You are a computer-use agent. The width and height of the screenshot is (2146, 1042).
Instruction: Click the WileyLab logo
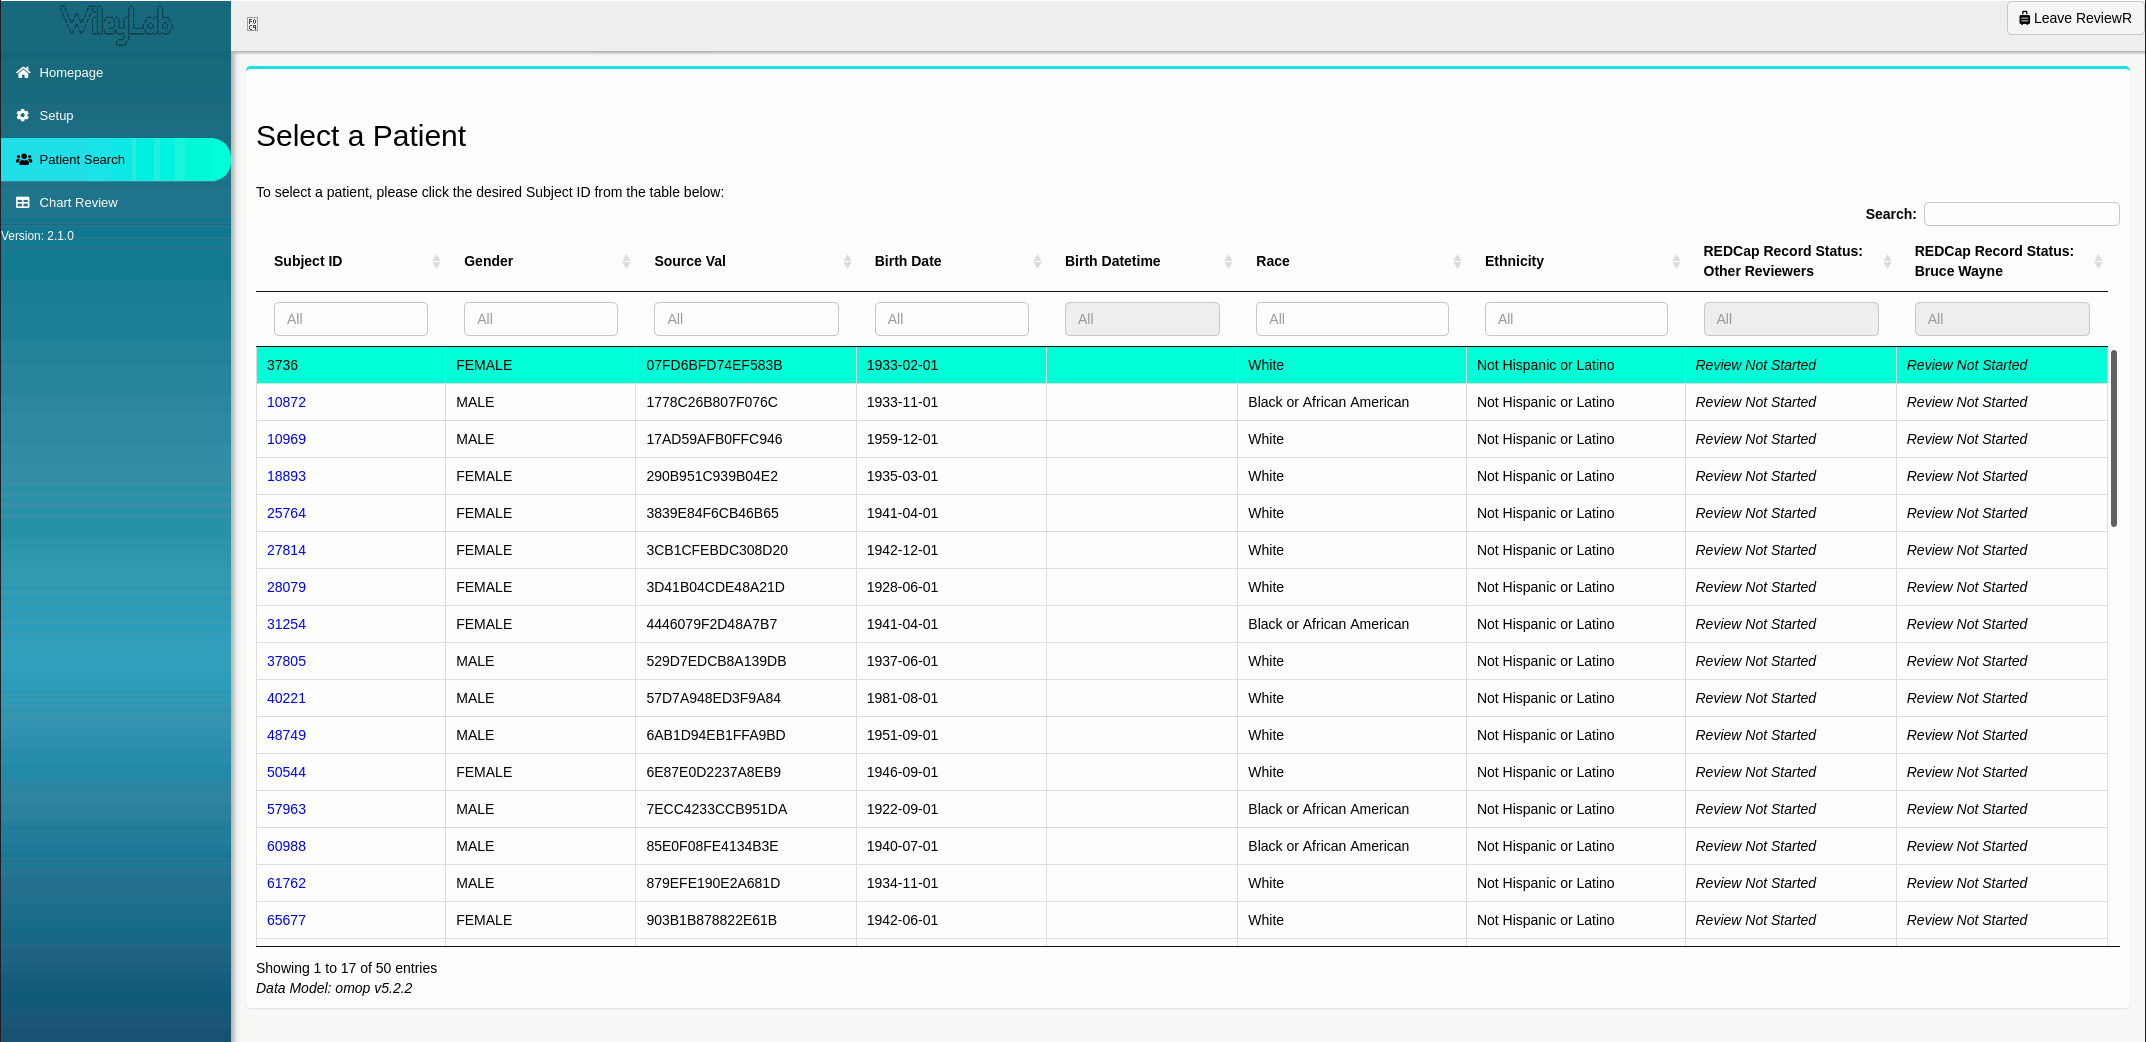click(116, 24)
